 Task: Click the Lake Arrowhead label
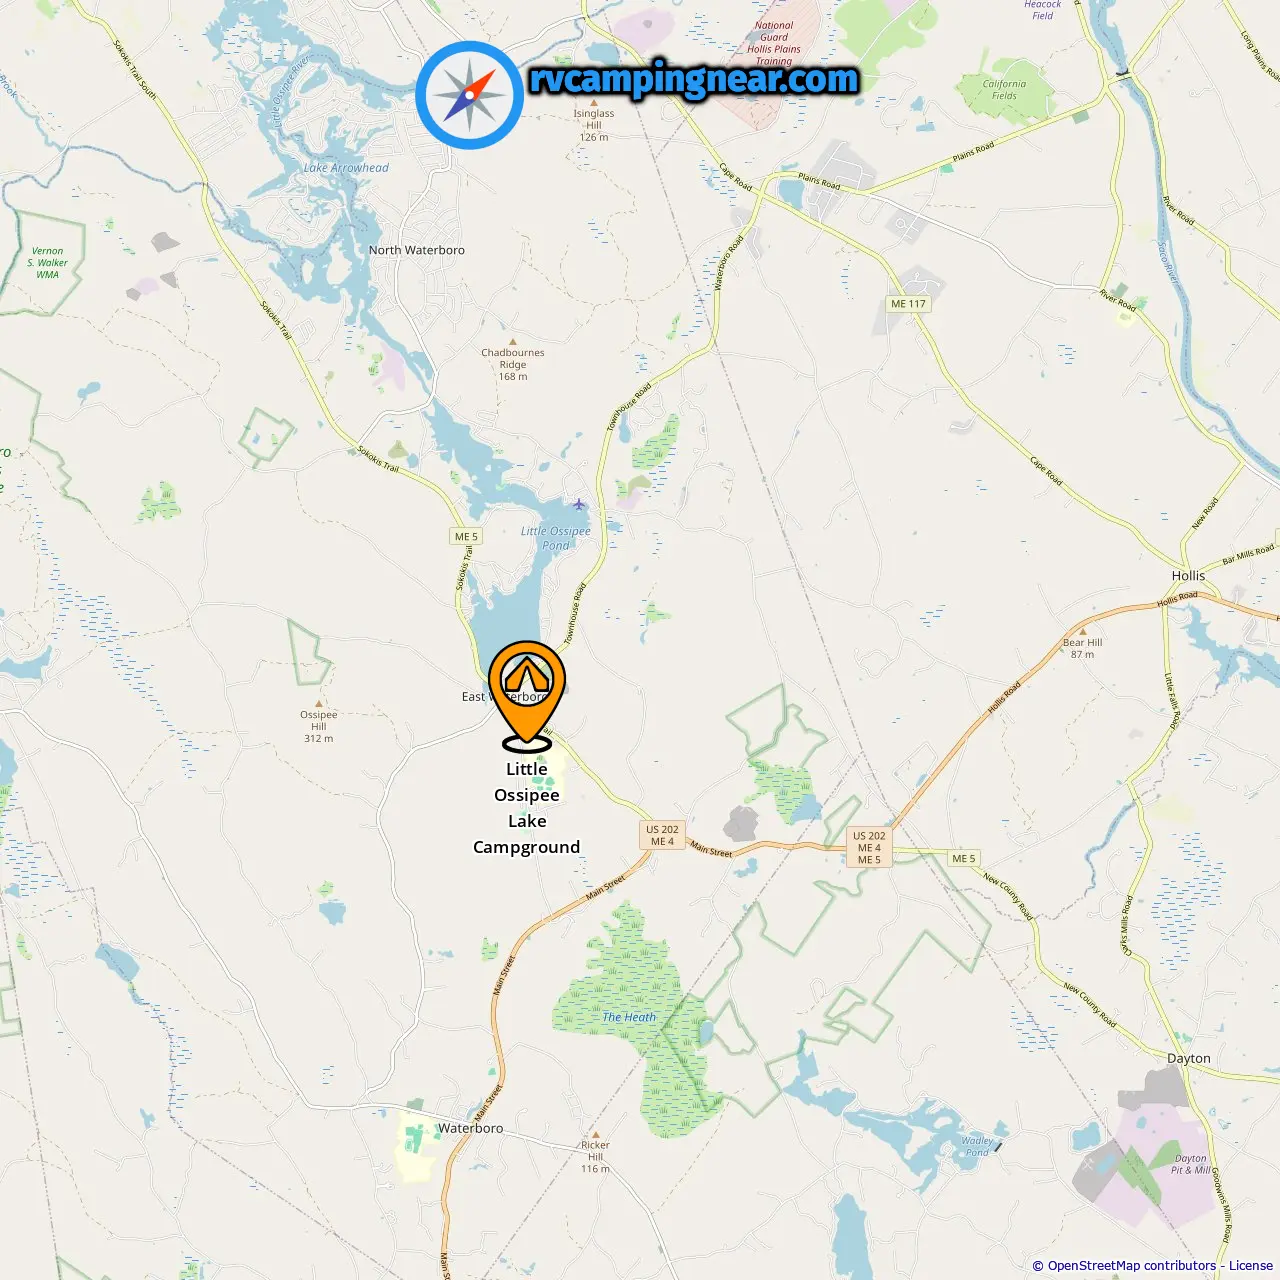(346, 168)
